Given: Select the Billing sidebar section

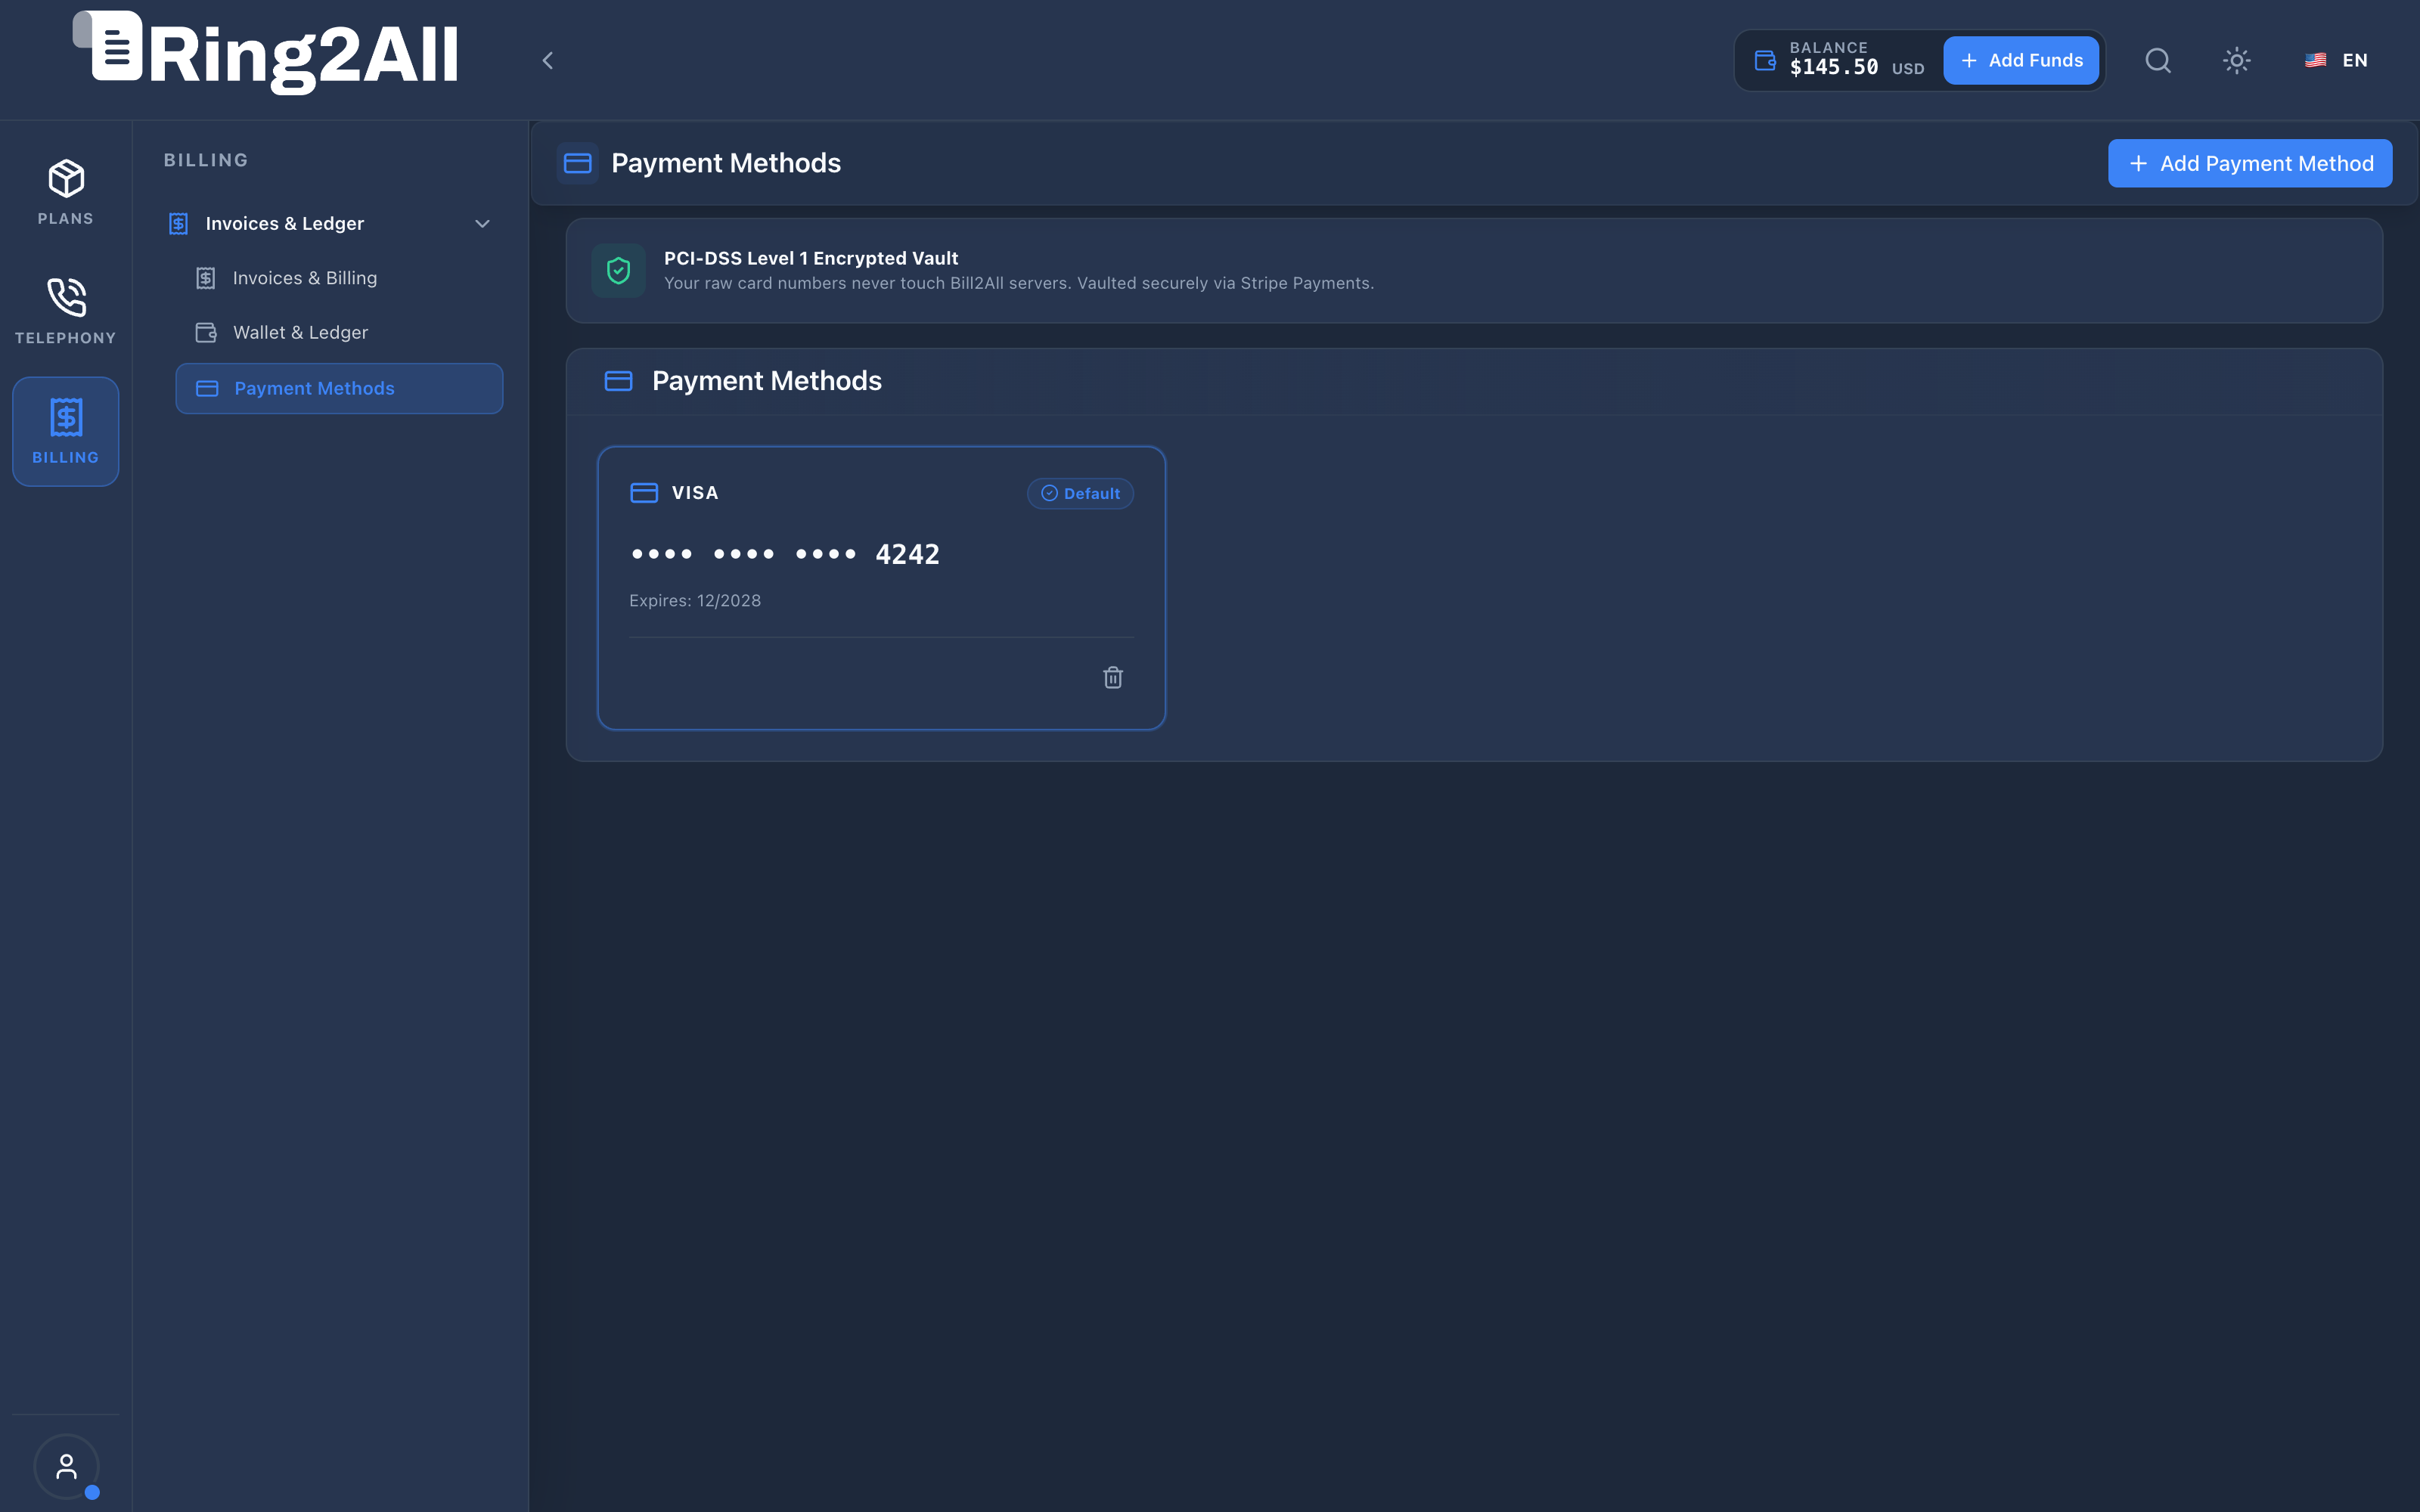Looking at the screenshot, I should pyautogui.click(x=66, y=431).
